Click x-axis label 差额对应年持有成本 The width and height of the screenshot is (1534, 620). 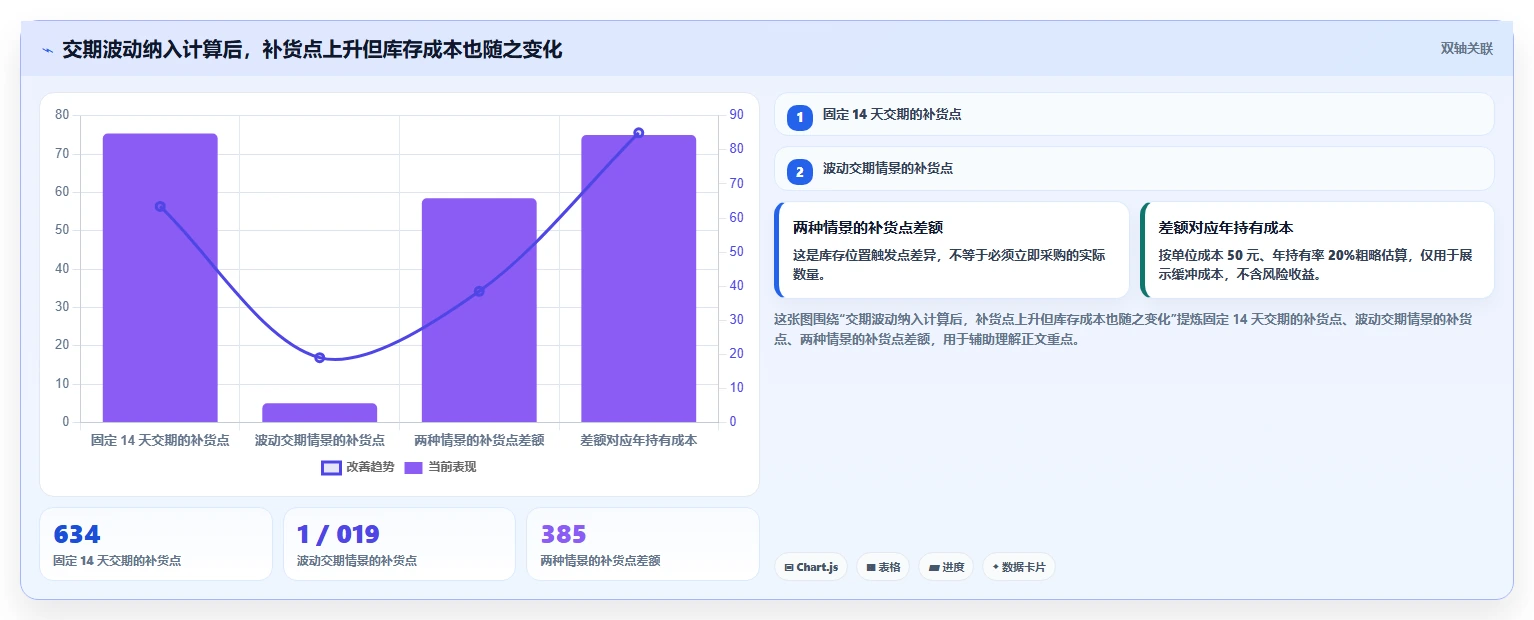[639, 440]
